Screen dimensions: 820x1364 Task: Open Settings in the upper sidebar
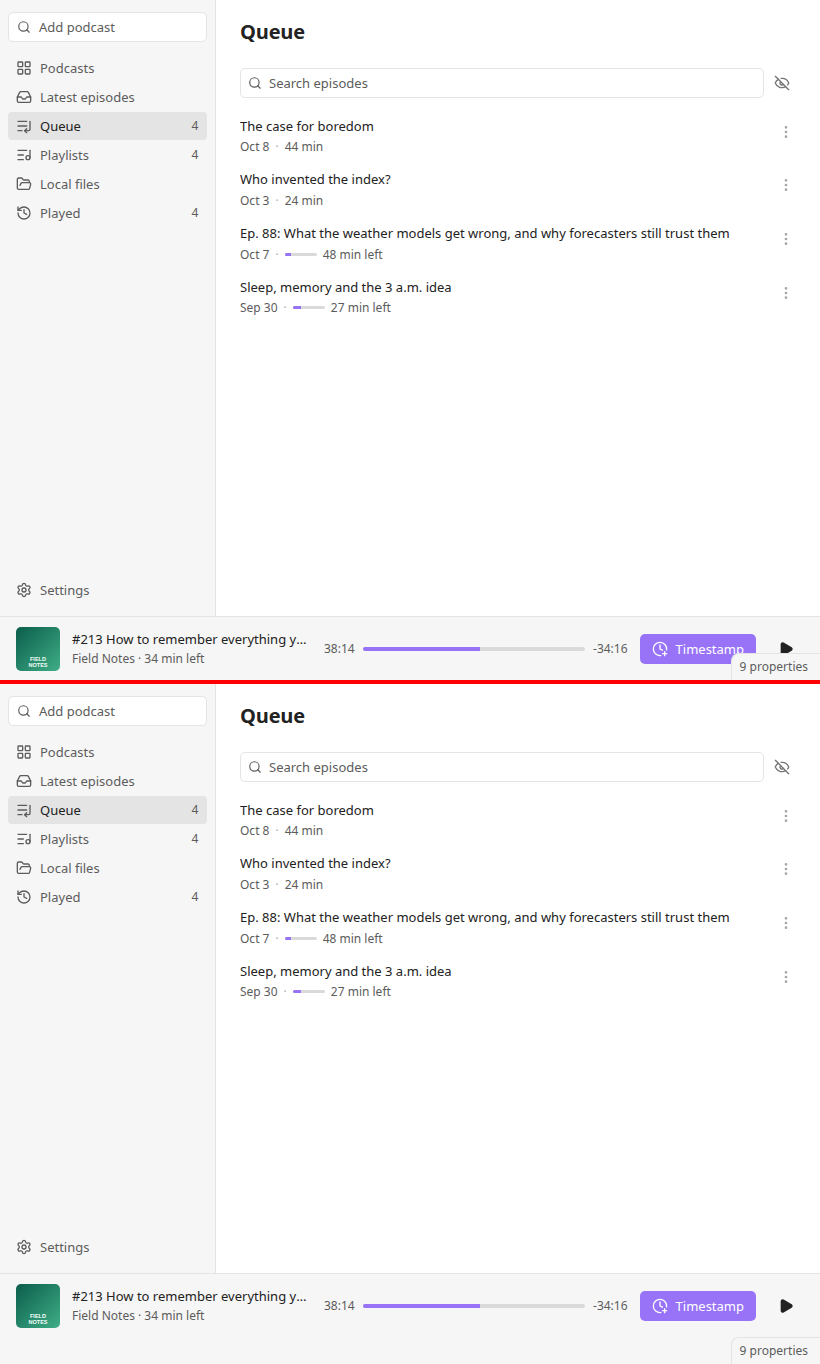click(x=107, y=590)
